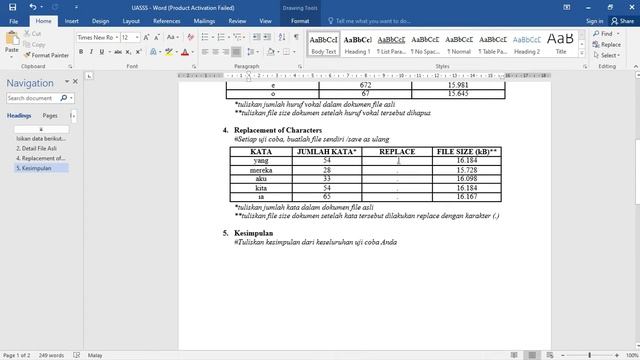Click the Replace button

[607, 44]
